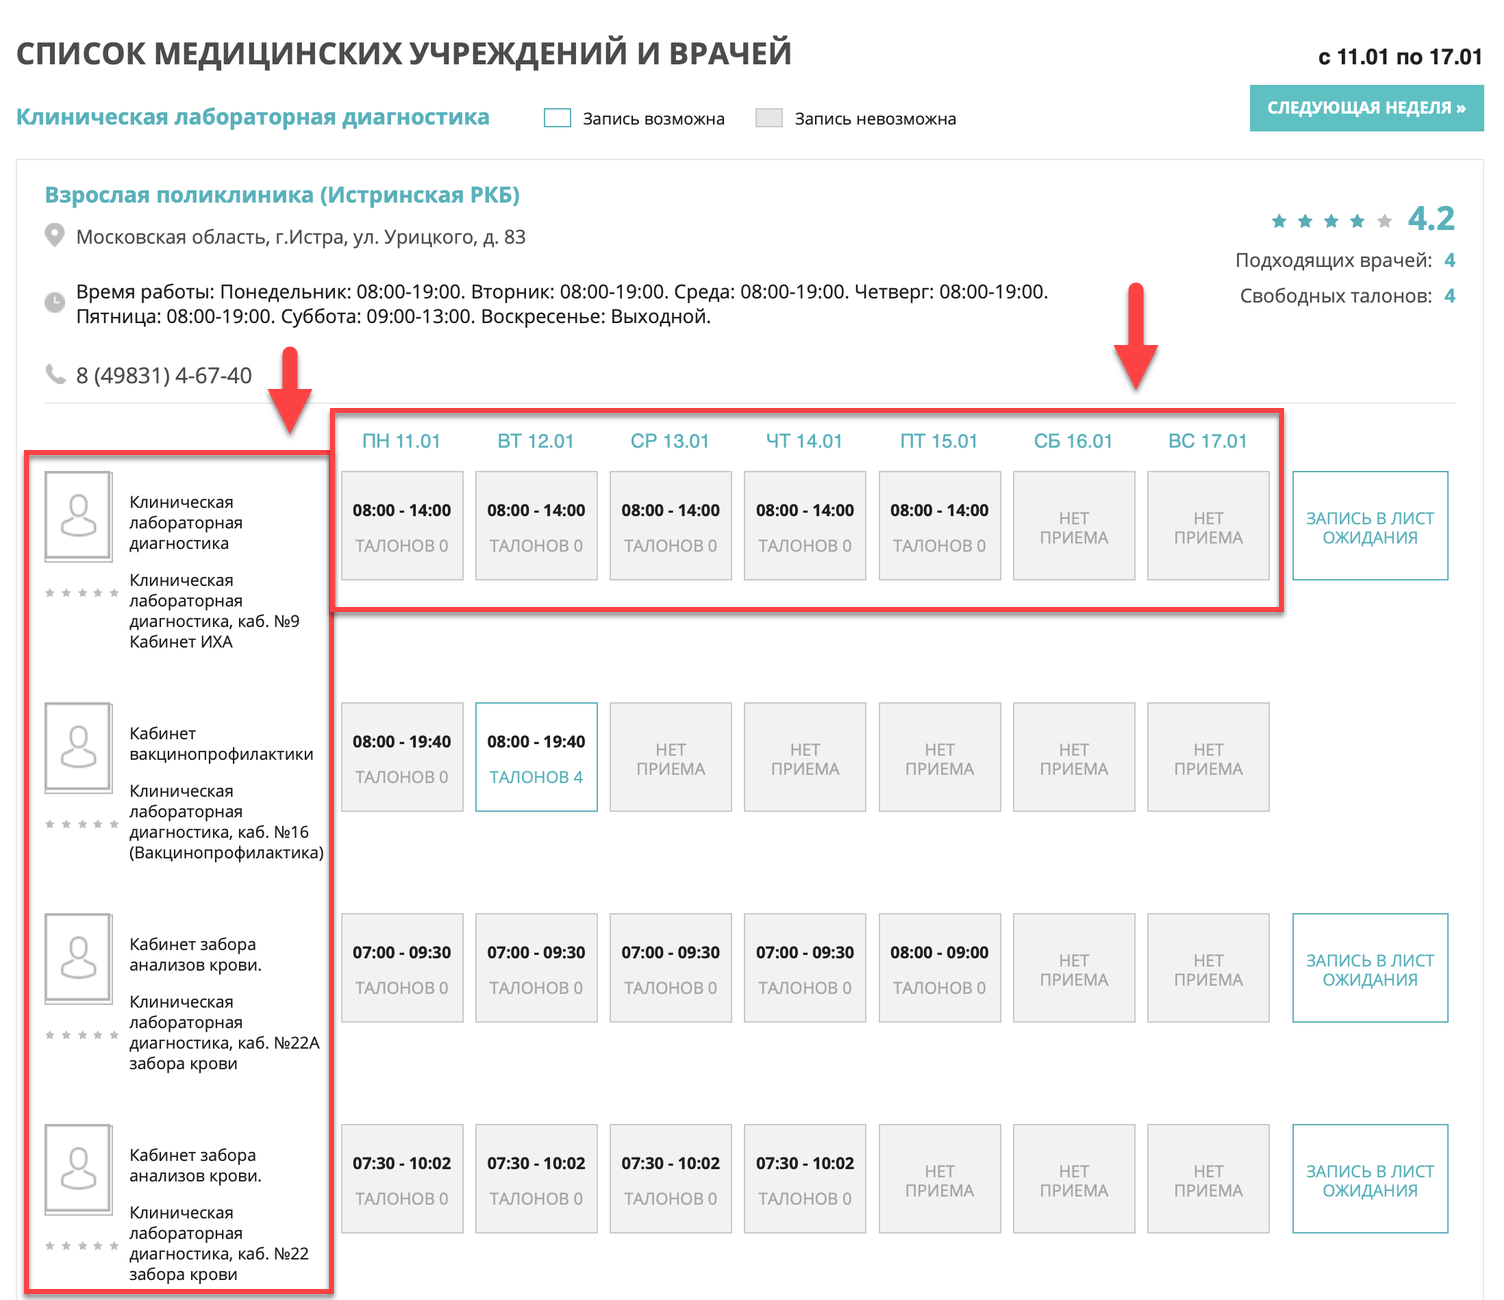Image resolution: width=1504 pixels, height=1300 pixels.
Task: Click the phone icon beside 8 (49831) 4-67-40
Action: pos(55,374)
